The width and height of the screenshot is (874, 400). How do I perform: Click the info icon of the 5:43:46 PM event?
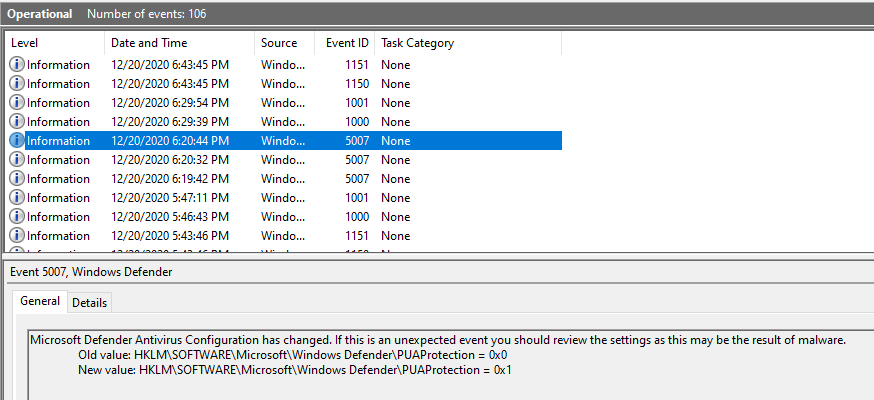(17, 235)
